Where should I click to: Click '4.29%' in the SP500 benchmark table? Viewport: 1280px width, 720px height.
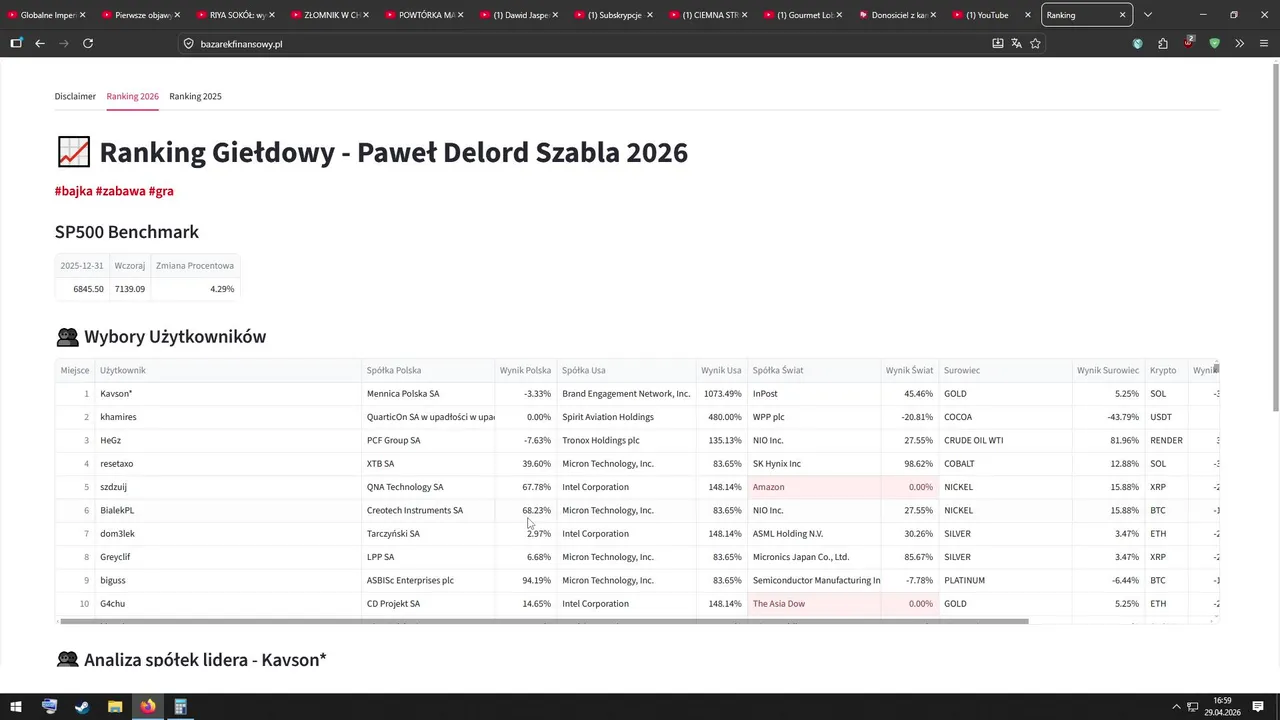click(x=195, y=289)
